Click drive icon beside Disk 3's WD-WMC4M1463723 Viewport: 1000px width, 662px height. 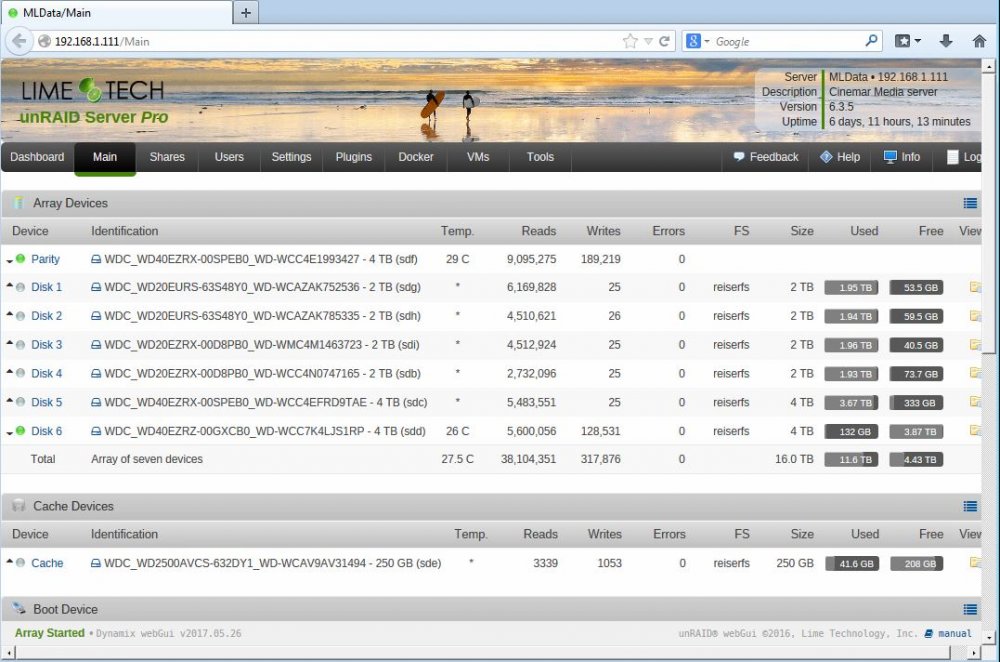coord(96,345)
